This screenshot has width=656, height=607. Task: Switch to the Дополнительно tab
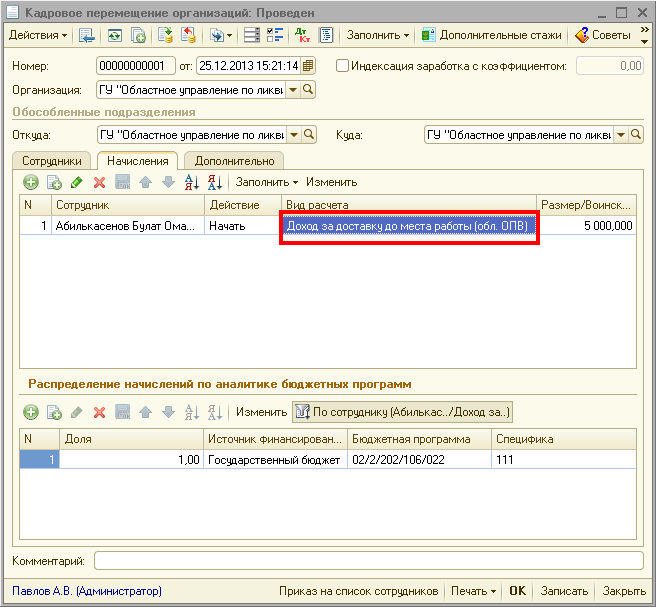(x=234, y=160)
